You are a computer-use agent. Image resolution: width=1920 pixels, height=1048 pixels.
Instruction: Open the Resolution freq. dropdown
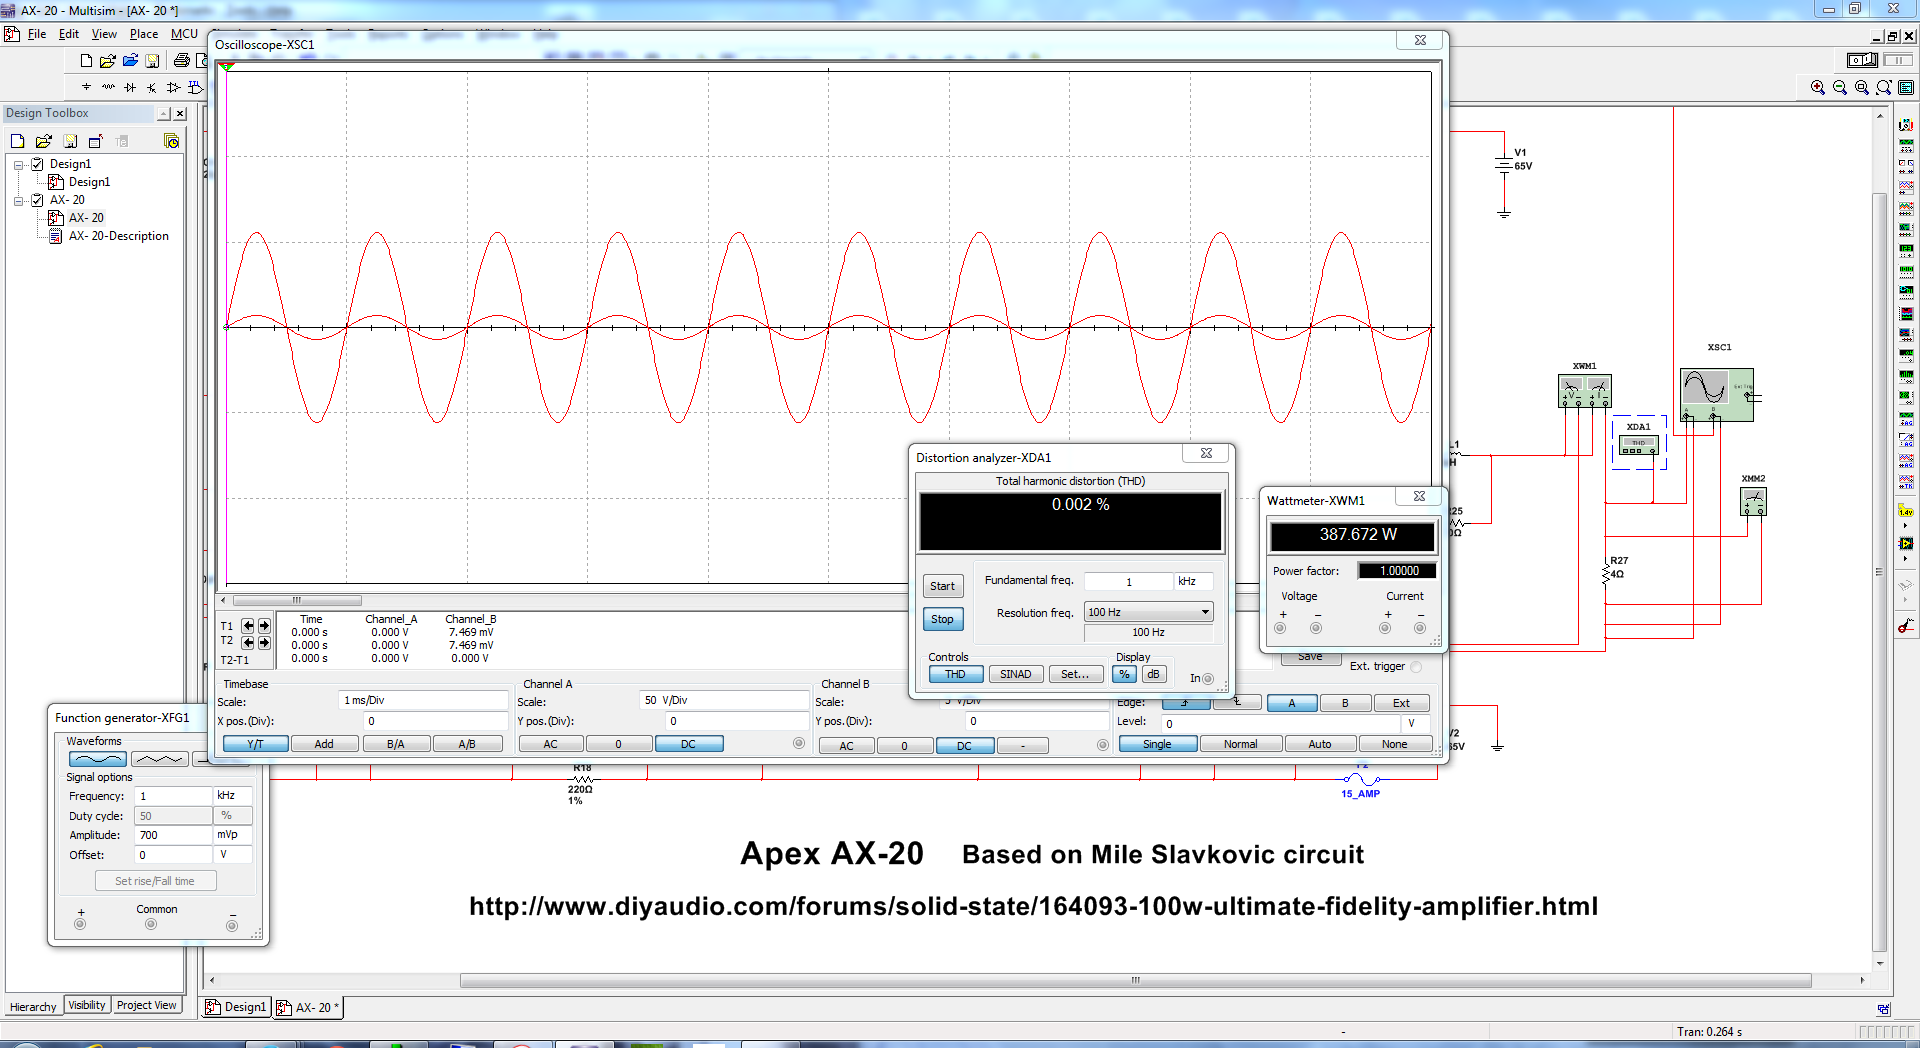point(1205,612)
